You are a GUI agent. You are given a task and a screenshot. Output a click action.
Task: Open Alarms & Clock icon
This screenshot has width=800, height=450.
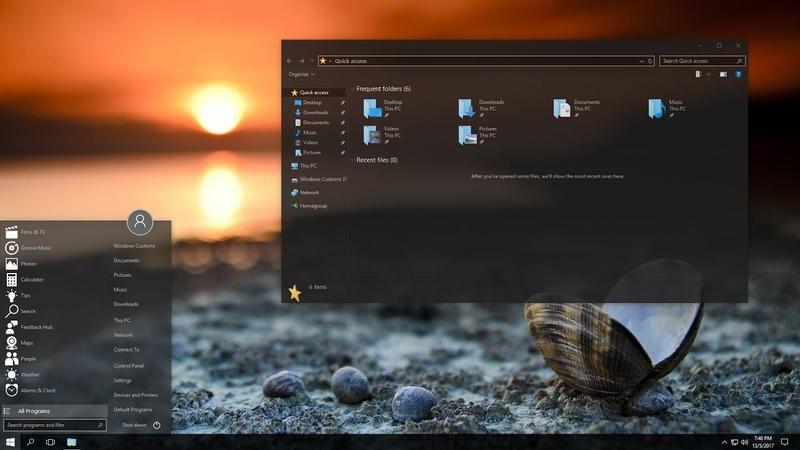point(11,390)
